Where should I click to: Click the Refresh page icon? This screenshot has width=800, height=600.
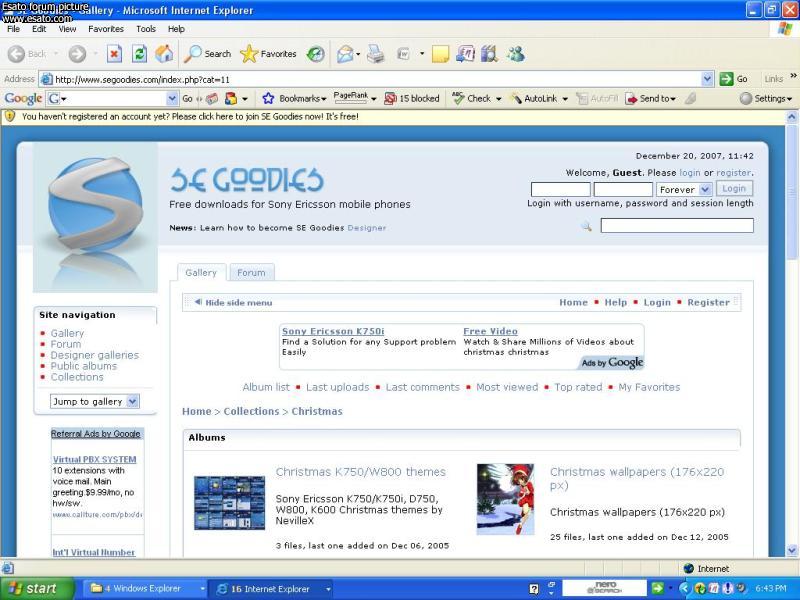click(139, 54)
